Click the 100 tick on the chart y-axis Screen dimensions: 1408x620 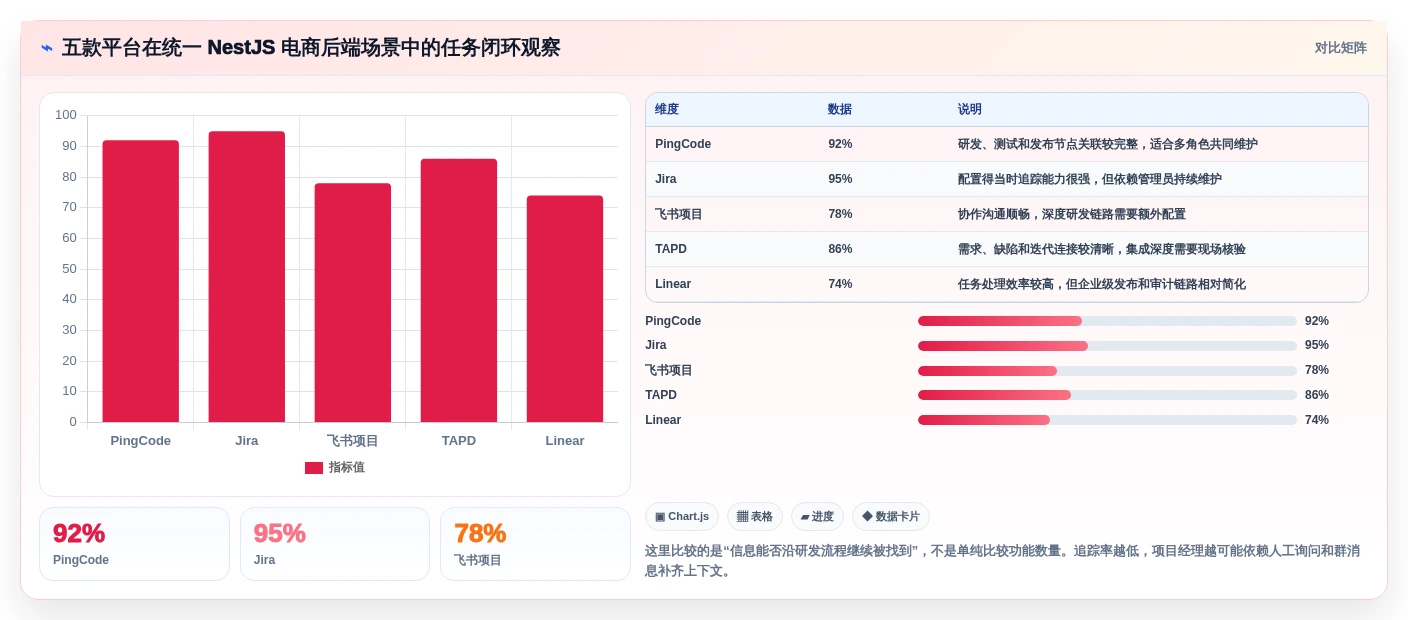(66, 115)
